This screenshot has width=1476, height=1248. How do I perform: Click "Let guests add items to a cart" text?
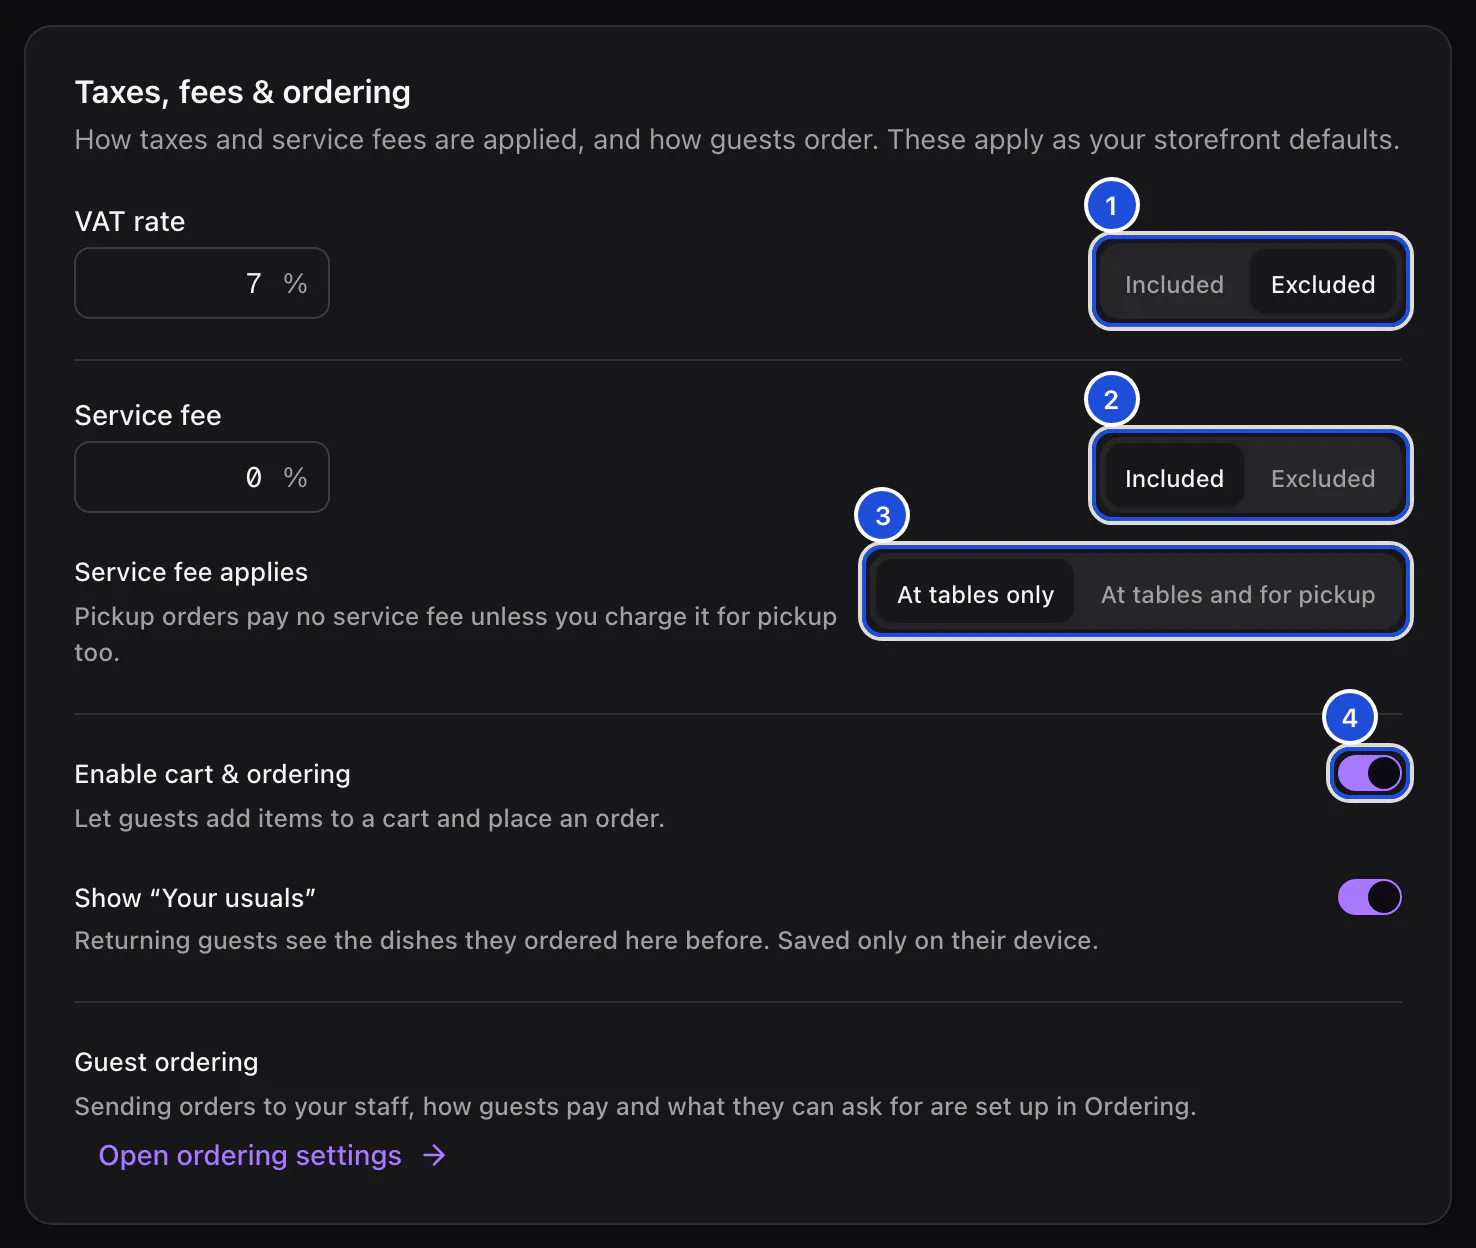click(370, 818)
